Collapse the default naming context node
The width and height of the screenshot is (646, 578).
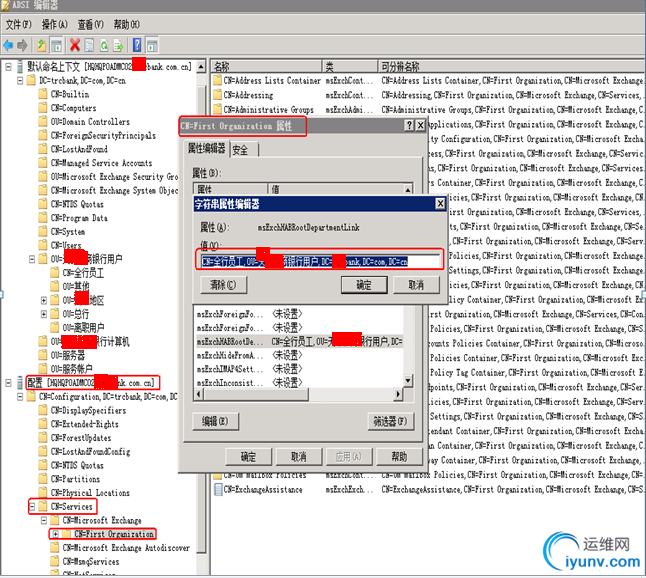tap(8, 67)
